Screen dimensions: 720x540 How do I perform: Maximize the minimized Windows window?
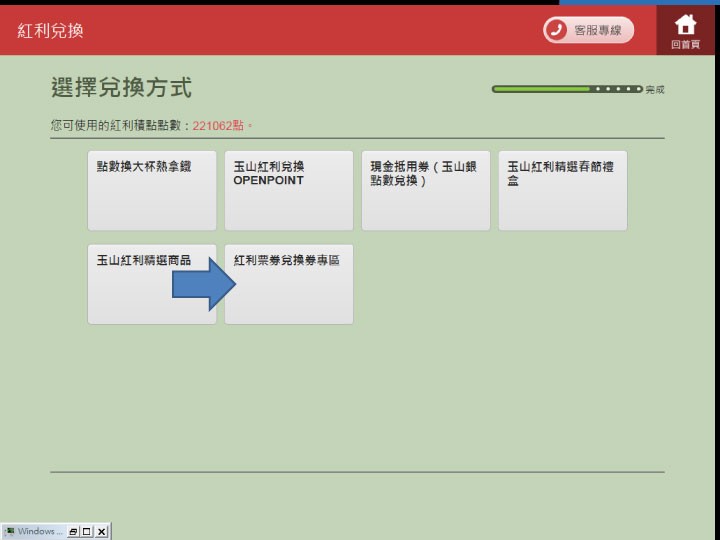coord(87,532)
